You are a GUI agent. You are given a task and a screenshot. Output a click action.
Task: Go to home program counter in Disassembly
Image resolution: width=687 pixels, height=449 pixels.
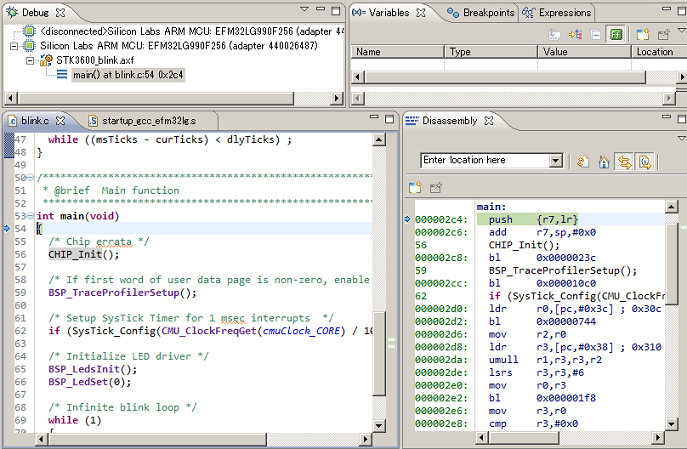pos(604,162)
